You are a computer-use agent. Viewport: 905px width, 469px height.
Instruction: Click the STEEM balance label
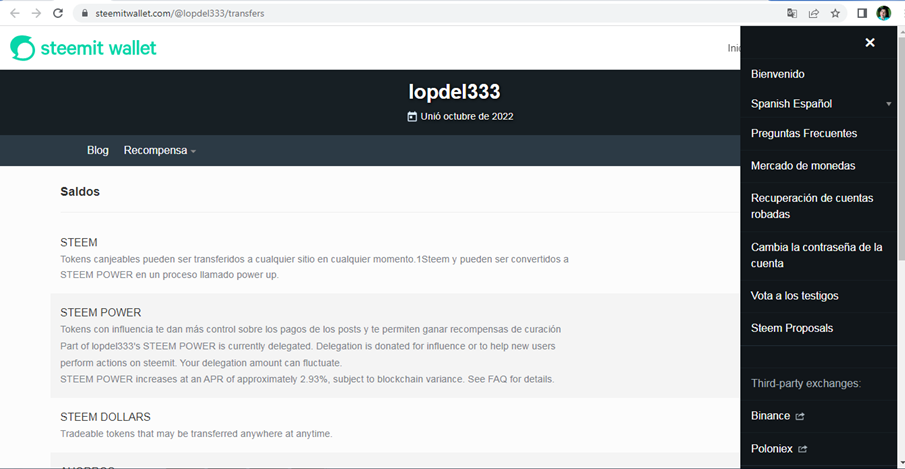pos(78,242)
